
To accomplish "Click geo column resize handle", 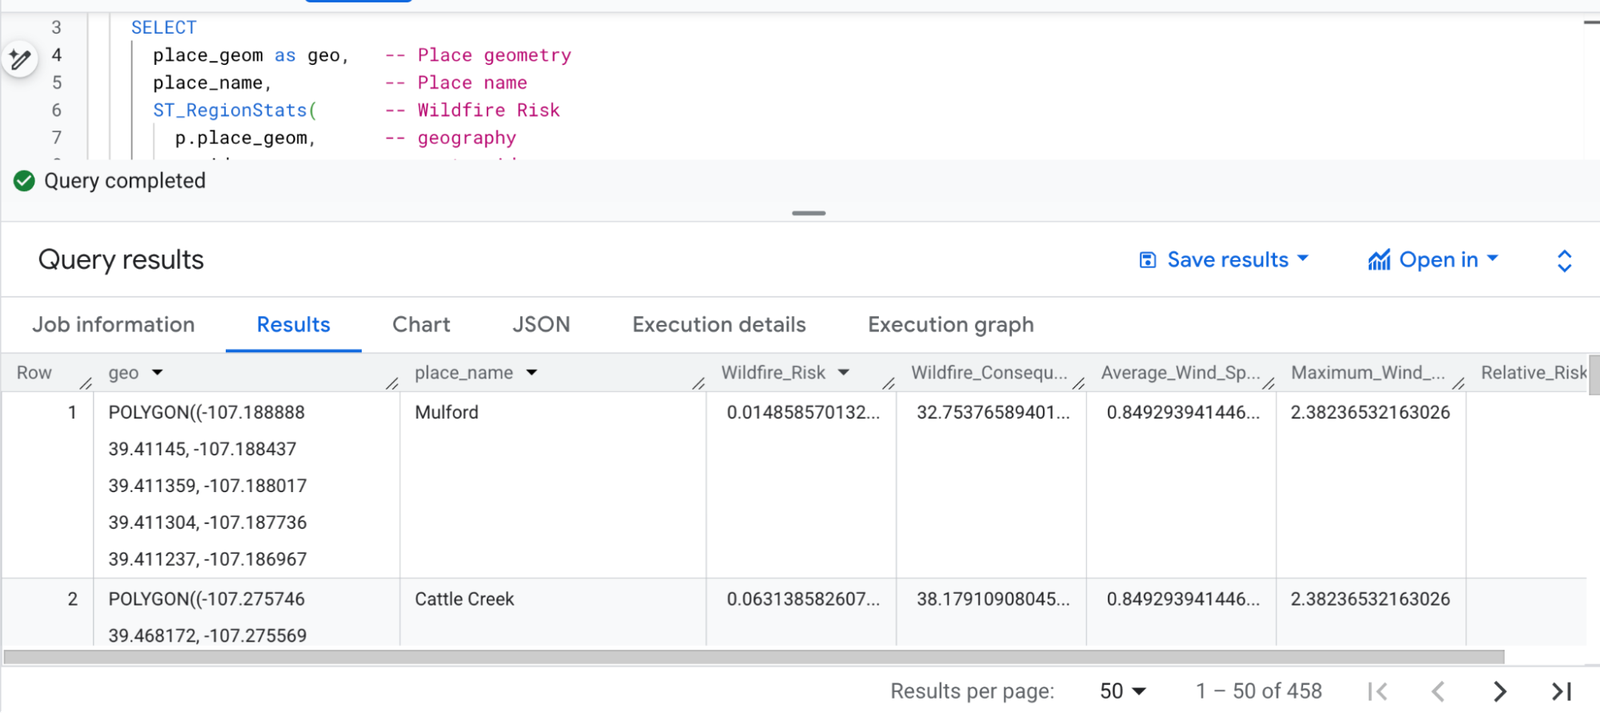I will tap(392, 383).
